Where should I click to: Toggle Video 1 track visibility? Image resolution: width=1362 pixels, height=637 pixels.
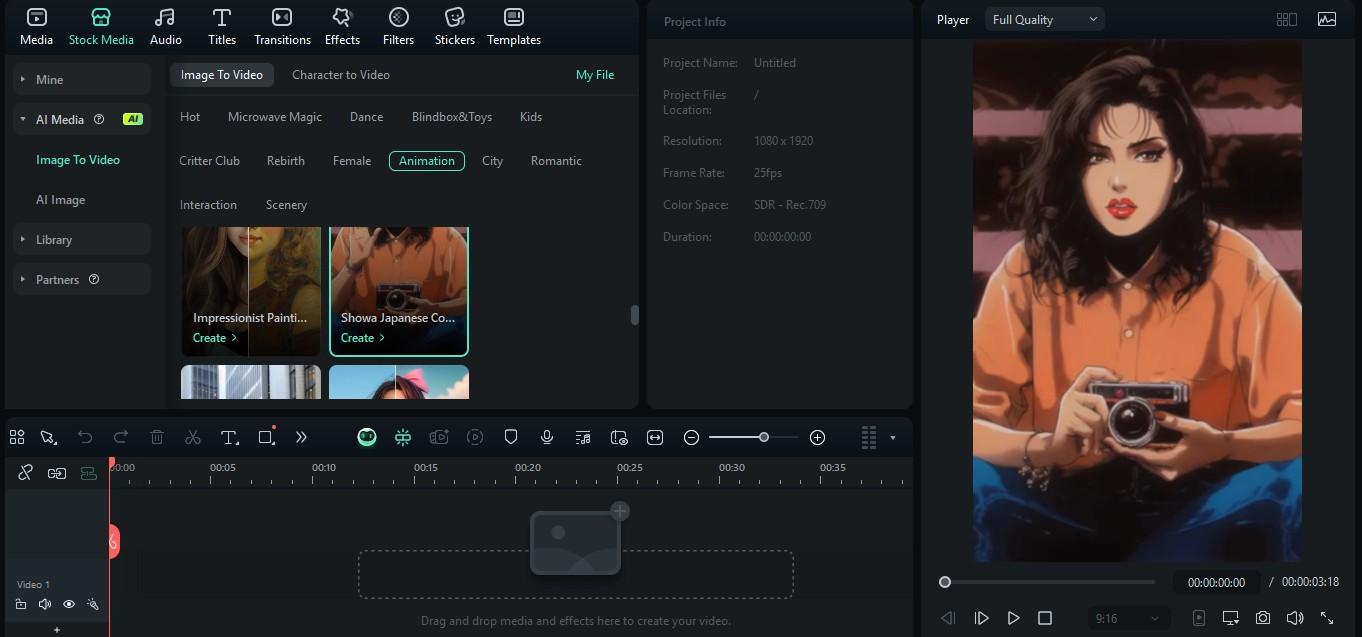(69, 604)
